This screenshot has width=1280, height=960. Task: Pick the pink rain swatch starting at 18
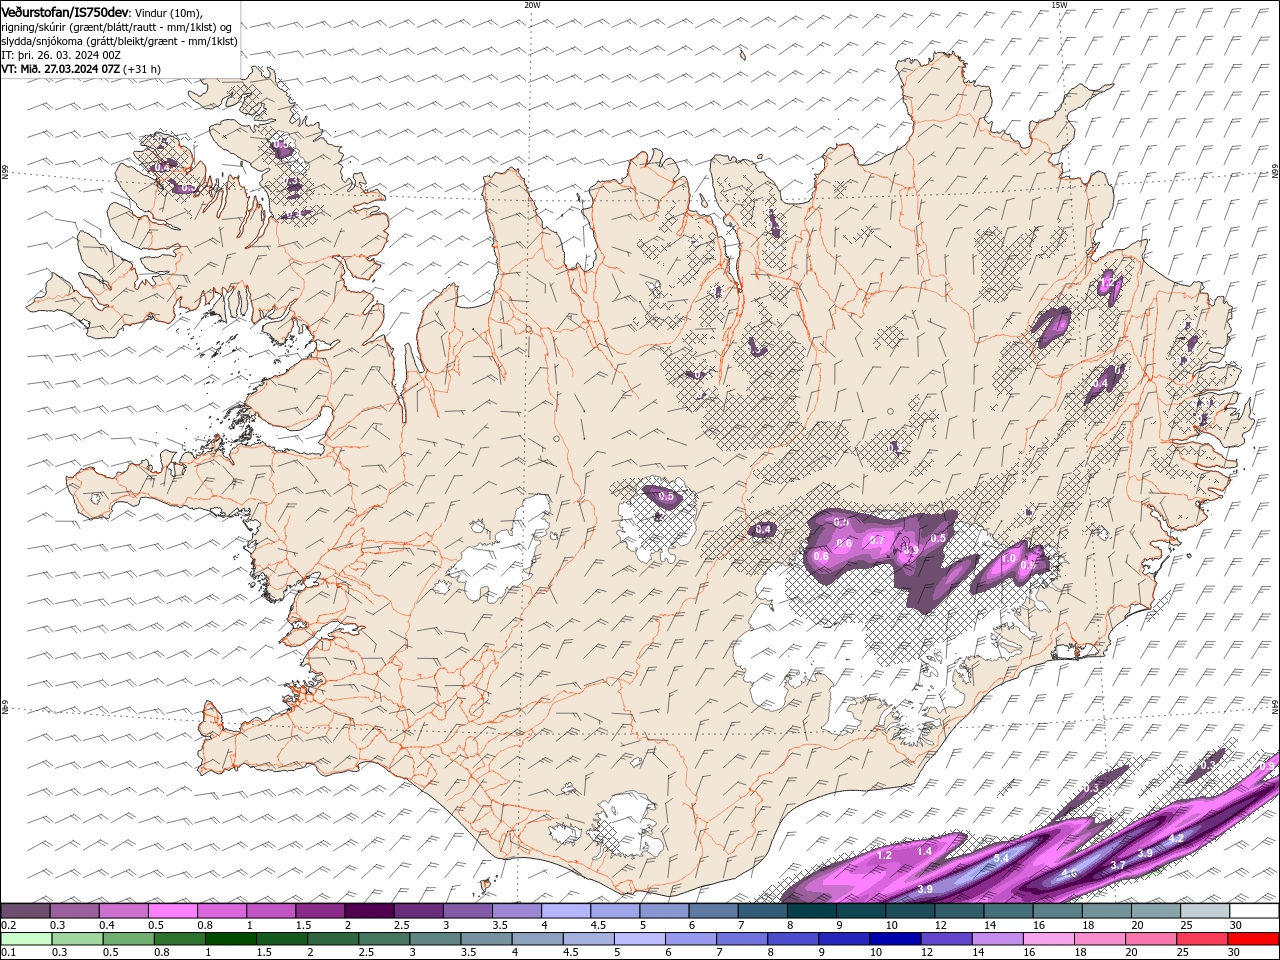pyautogui.click(x=1100, y=938)
